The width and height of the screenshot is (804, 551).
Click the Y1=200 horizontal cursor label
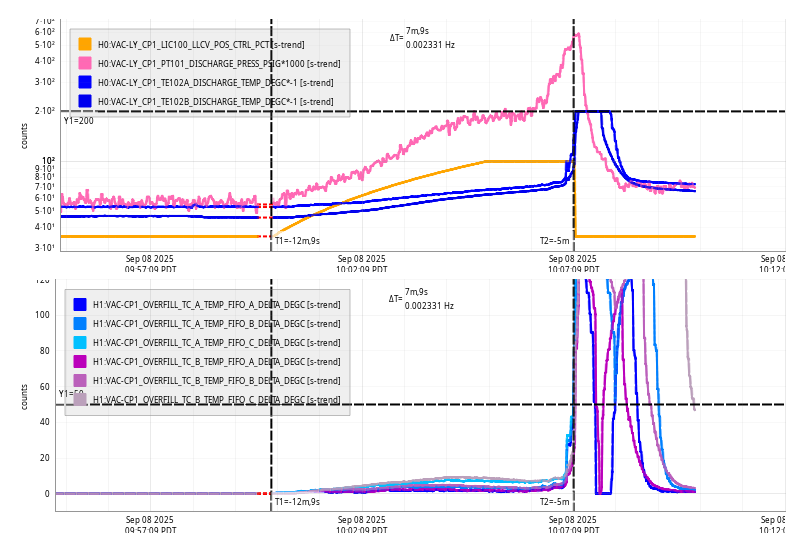pos(78,120)
